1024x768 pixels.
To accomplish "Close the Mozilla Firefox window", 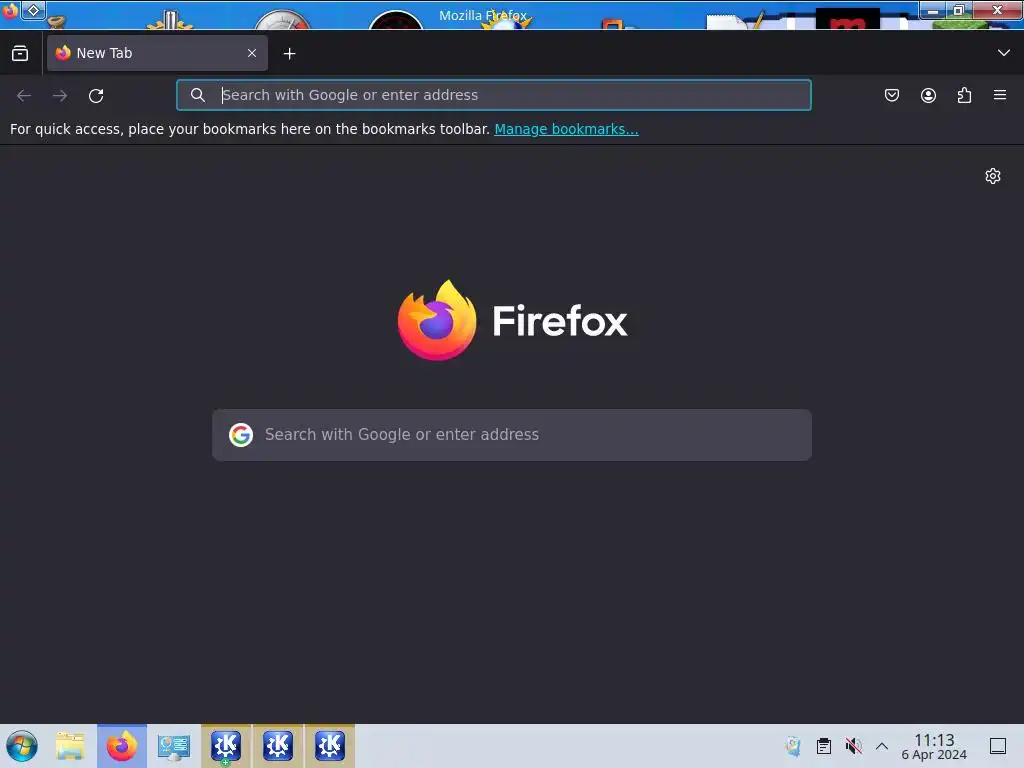I will coord(997,10).
